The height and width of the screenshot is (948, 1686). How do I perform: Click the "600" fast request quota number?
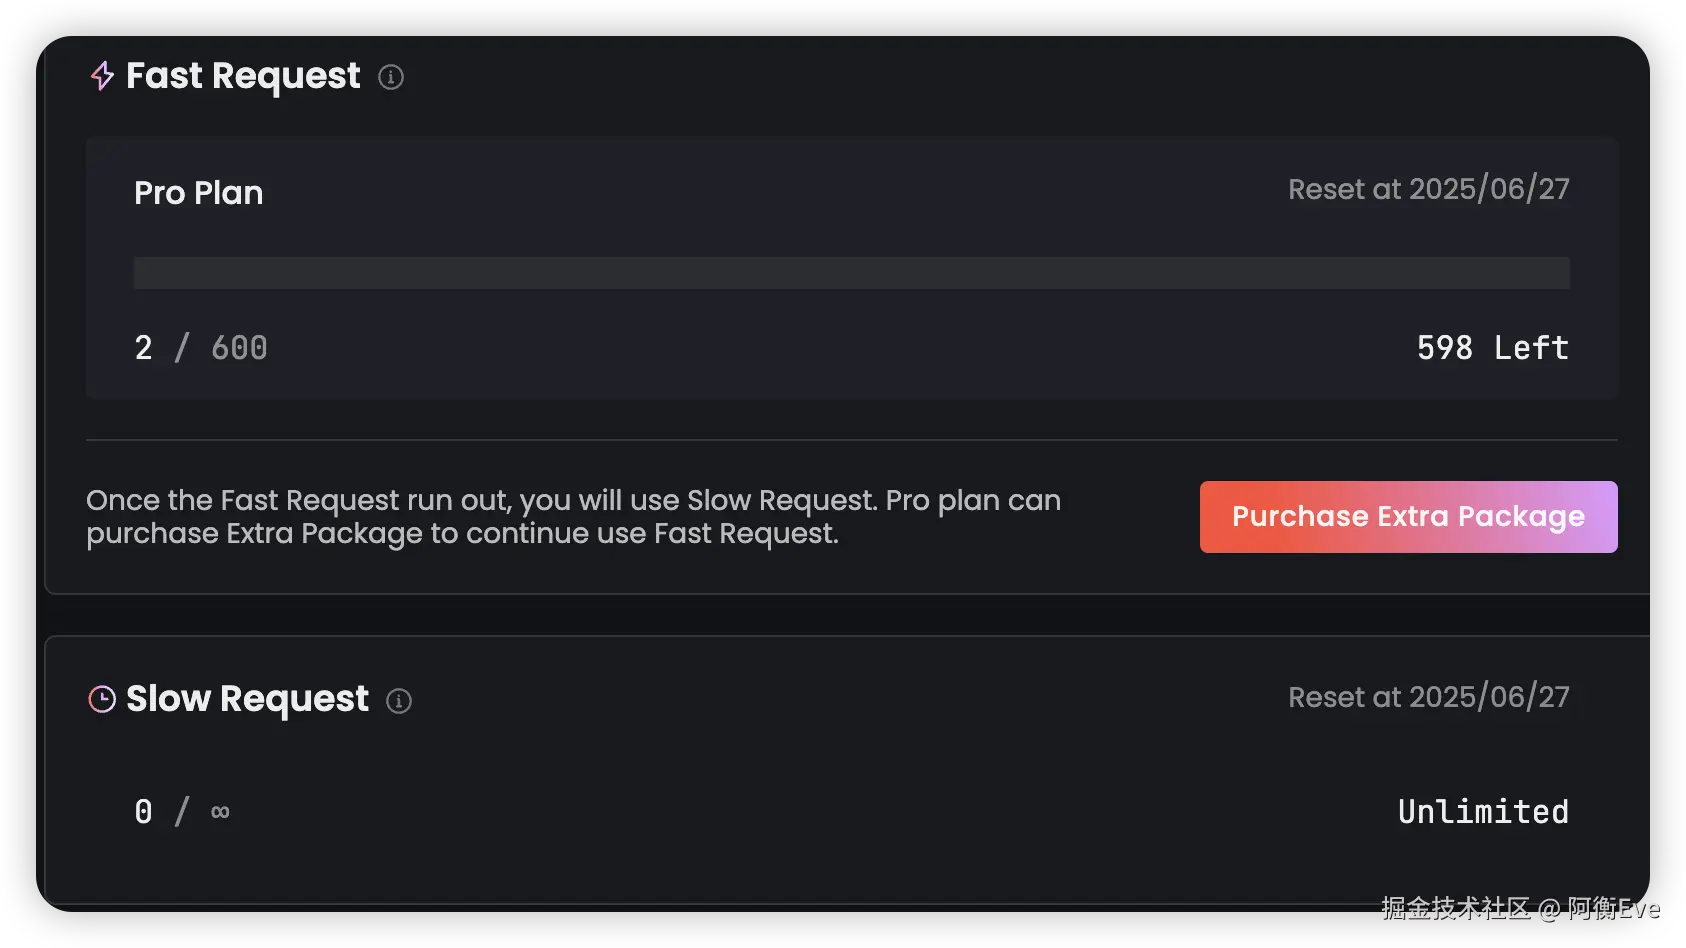pos(239,348)
